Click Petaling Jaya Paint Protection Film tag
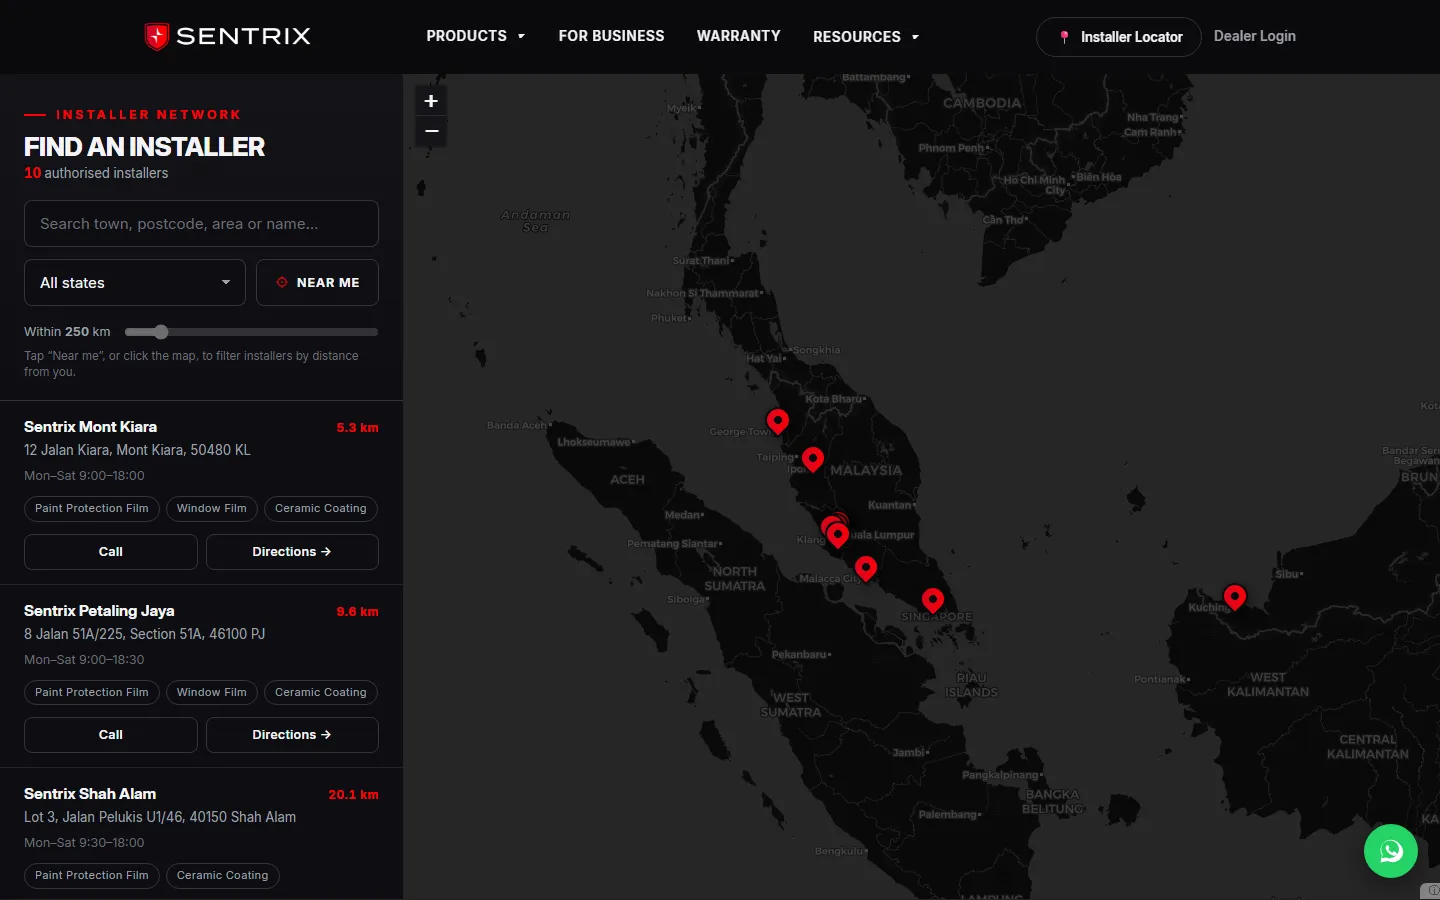This screenshot has height=900, width=1440. click(92, 693)
